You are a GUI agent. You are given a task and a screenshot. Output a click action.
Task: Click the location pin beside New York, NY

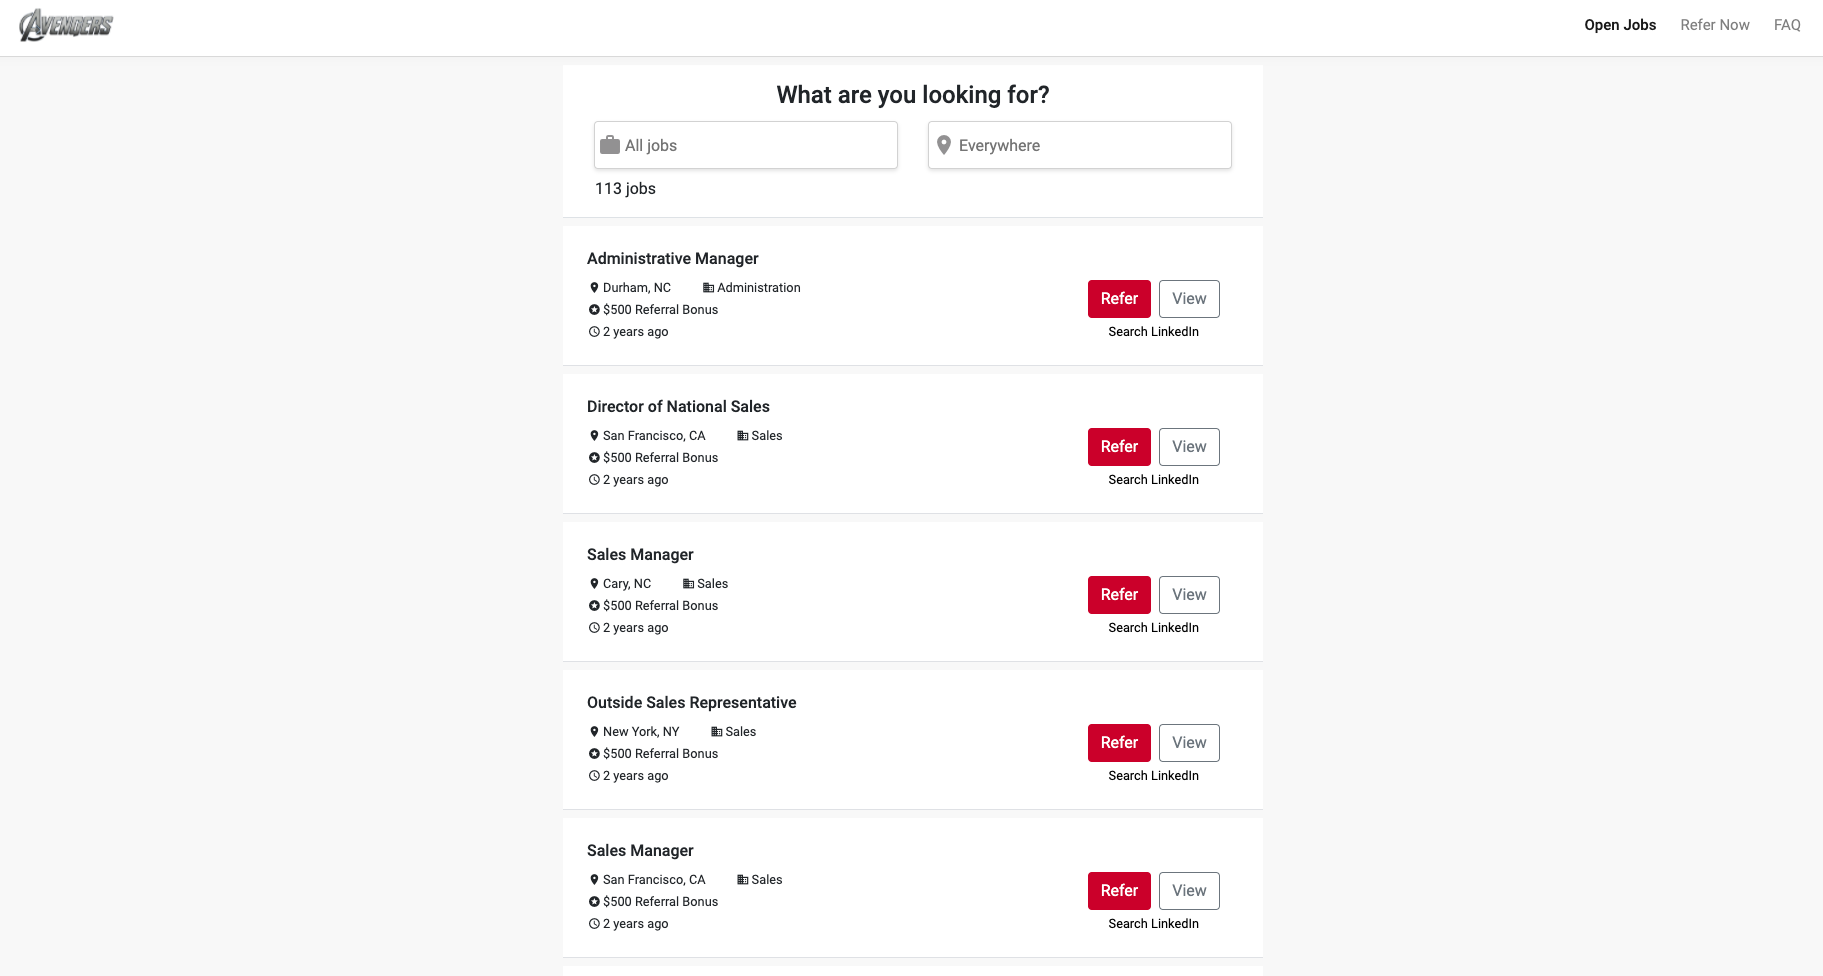coord(594,732)
